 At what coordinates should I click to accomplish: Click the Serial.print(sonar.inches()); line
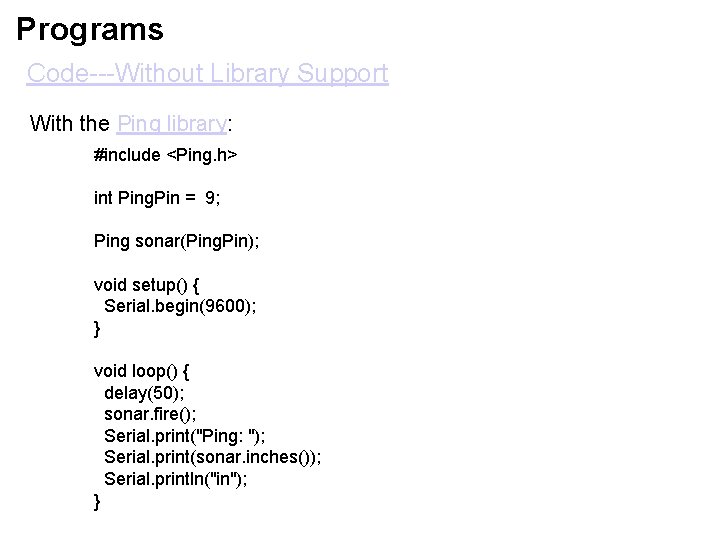pos(213,457)
